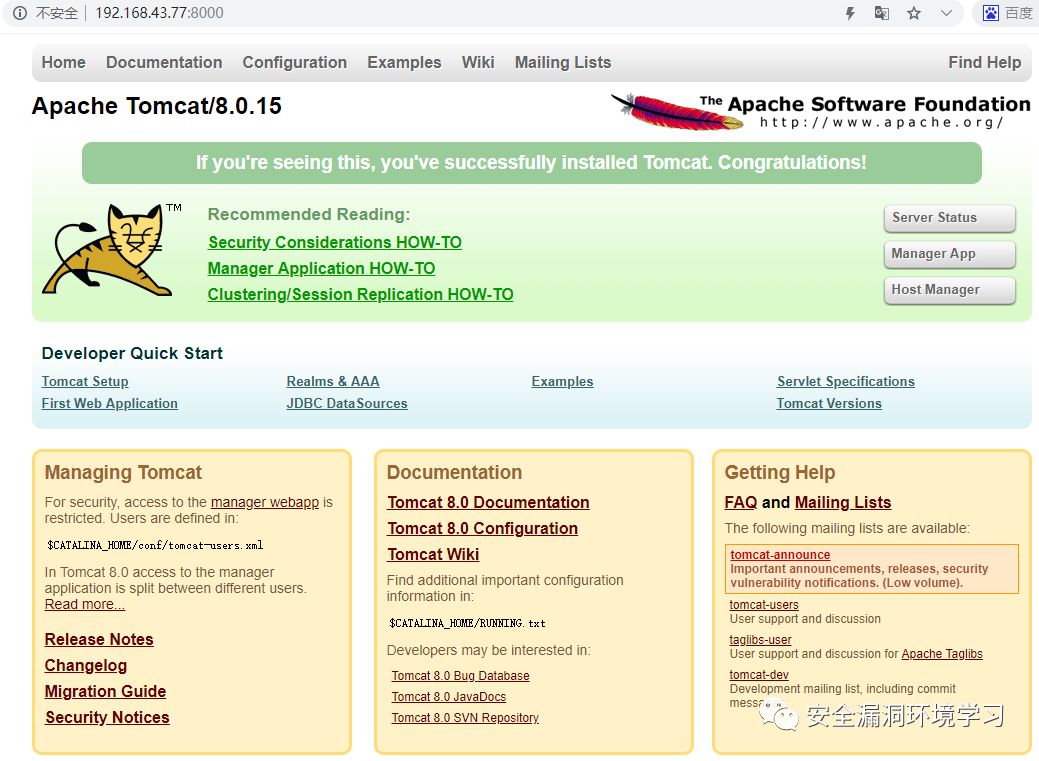Click the Tomcat cat logo
1039x761 pixels.
(x=109, y=250)
